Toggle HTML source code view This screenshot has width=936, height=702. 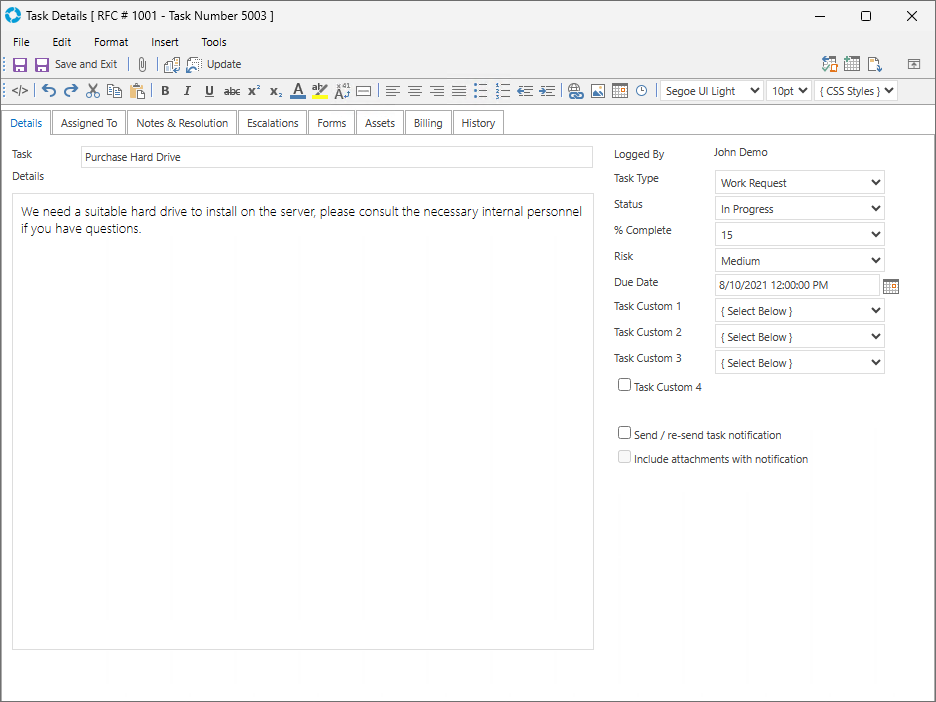(20, 91)
